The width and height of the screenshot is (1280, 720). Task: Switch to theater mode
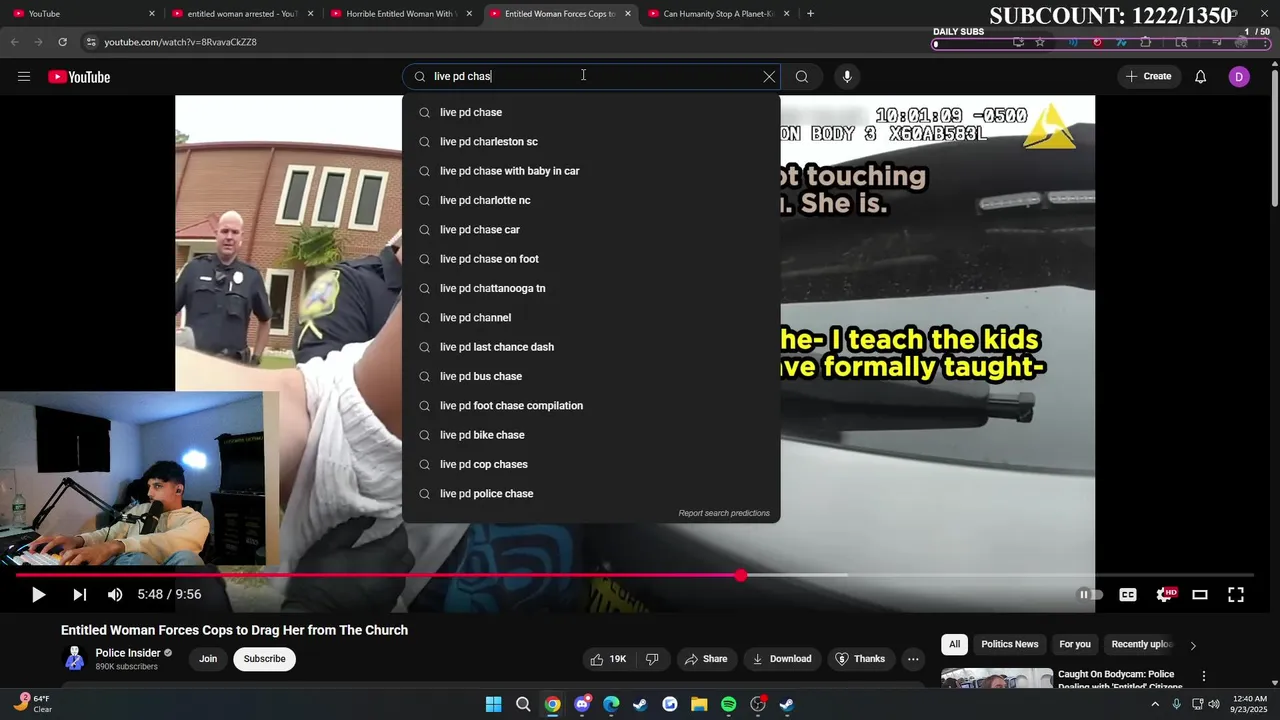point(1200,595)
